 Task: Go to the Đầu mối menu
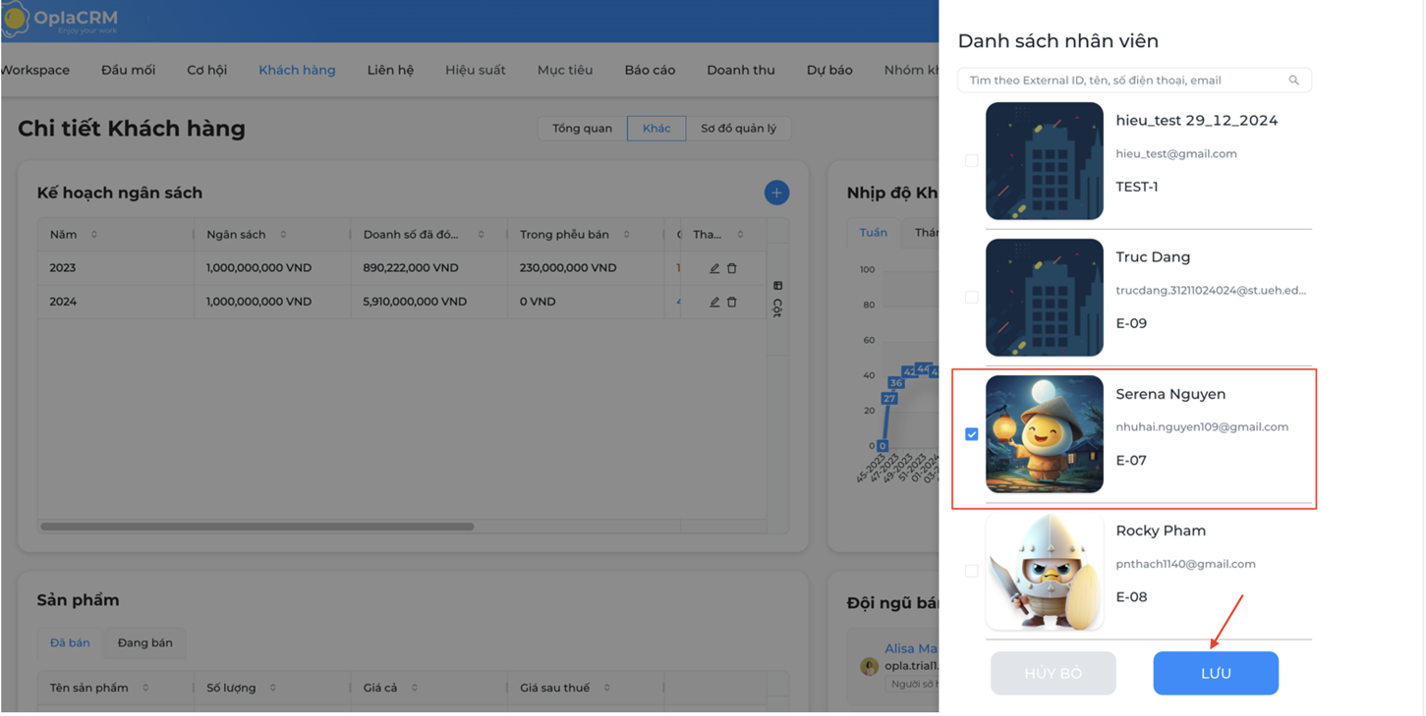[x=128, y=70]
